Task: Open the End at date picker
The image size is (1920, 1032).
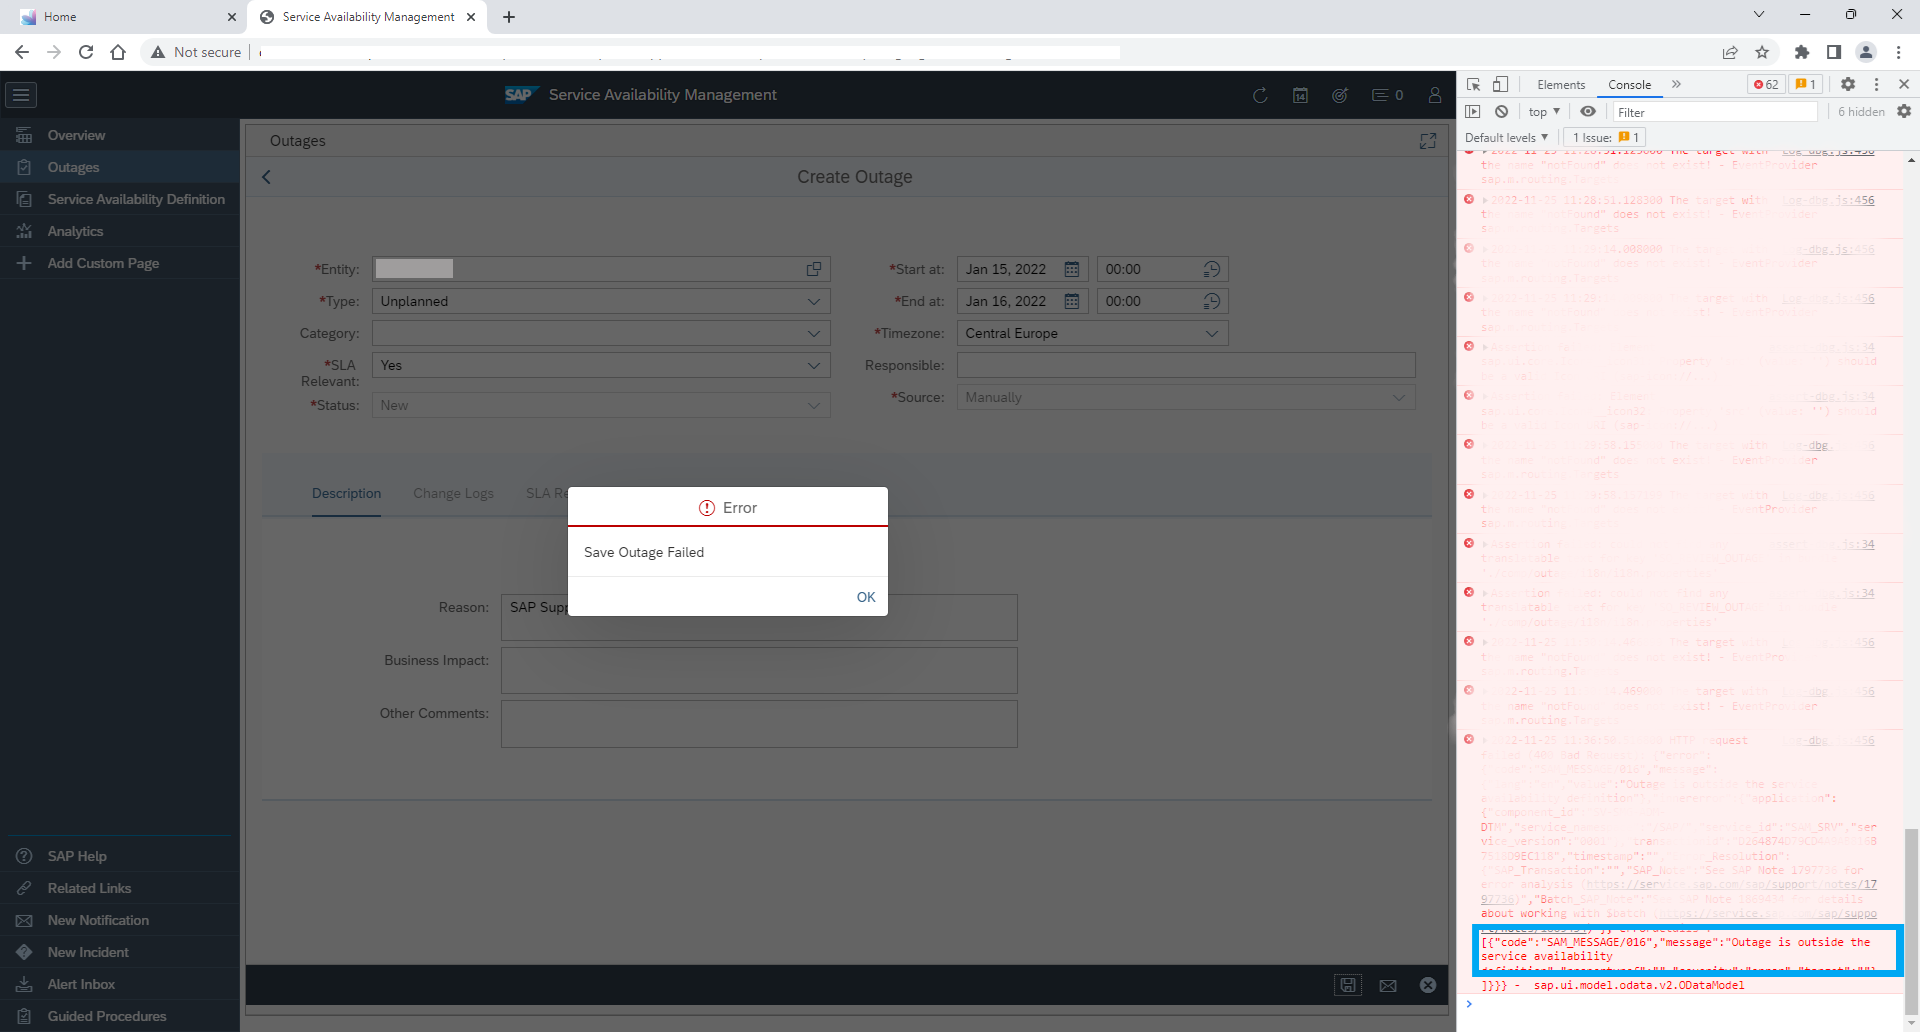Action: click(1072, 301)
